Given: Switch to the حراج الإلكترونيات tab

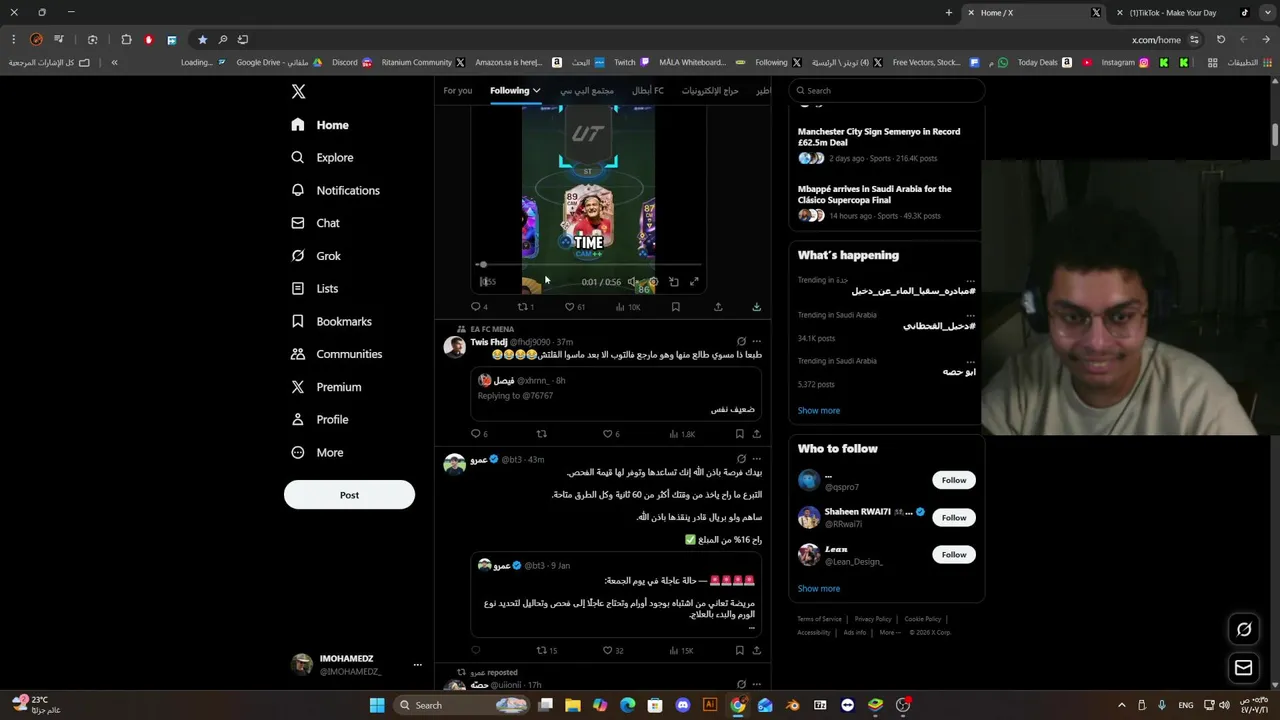Looking at the screenshot, I should pyautogui.click(x=710, y=91).
